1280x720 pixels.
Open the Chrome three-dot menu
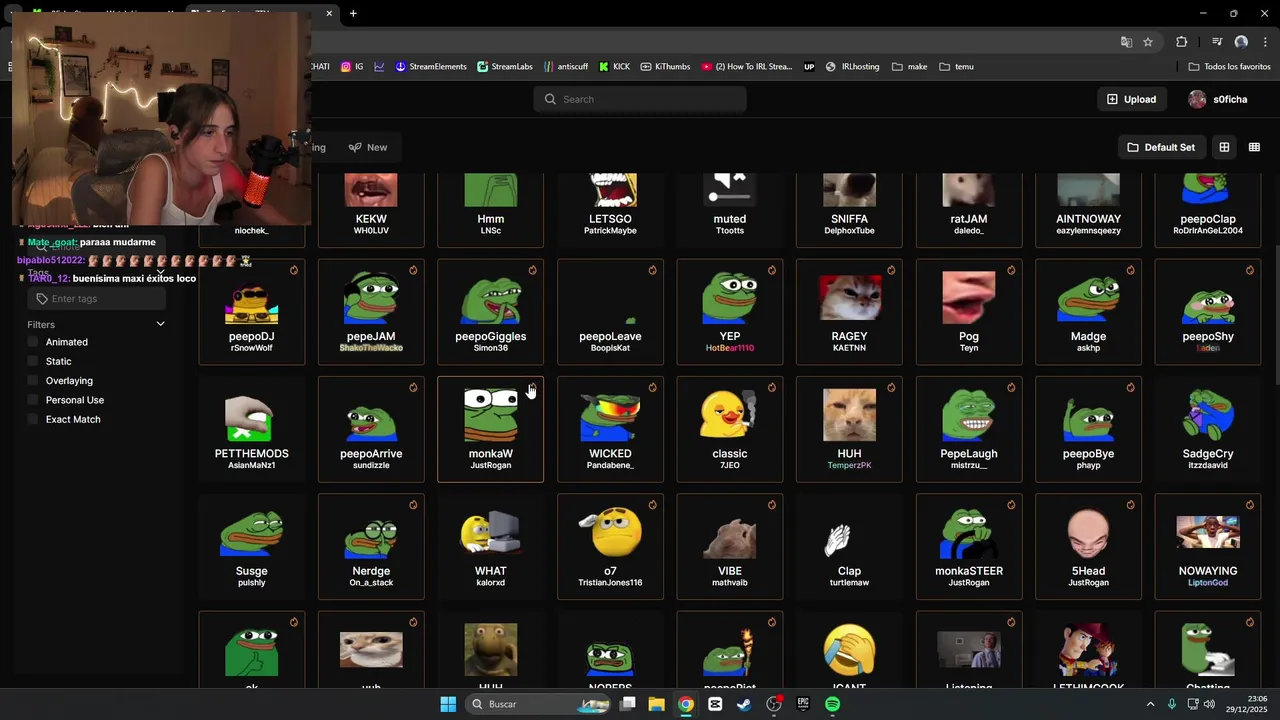tap(1265, 42)
